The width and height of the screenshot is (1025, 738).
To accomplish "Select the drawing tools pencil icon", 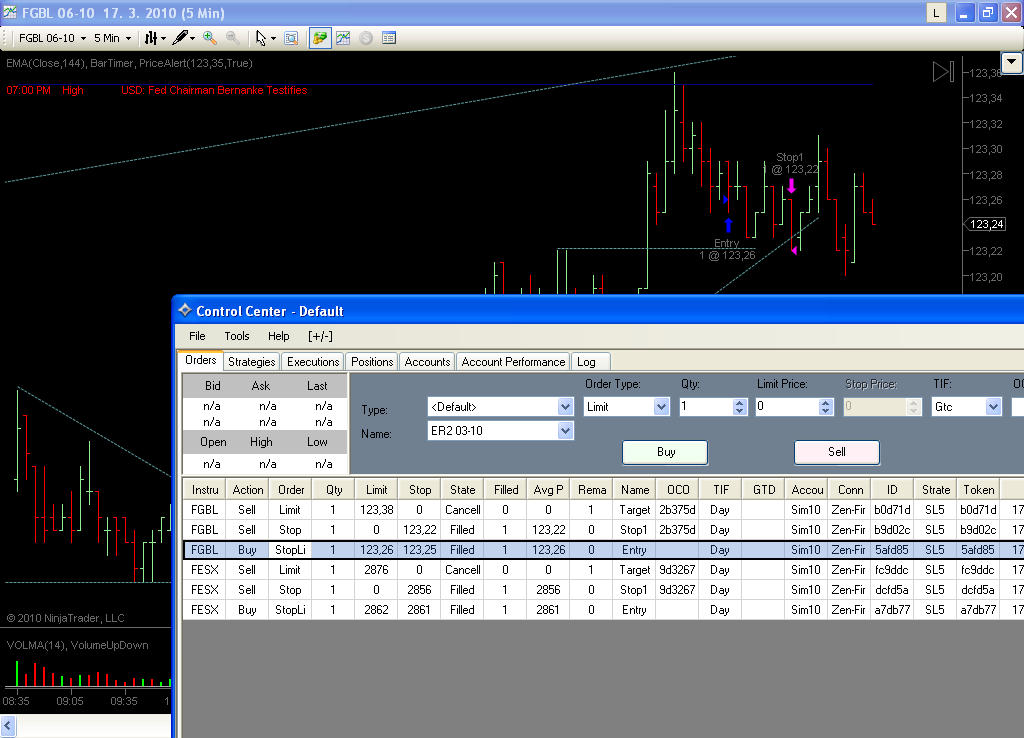I will point(181,38).
